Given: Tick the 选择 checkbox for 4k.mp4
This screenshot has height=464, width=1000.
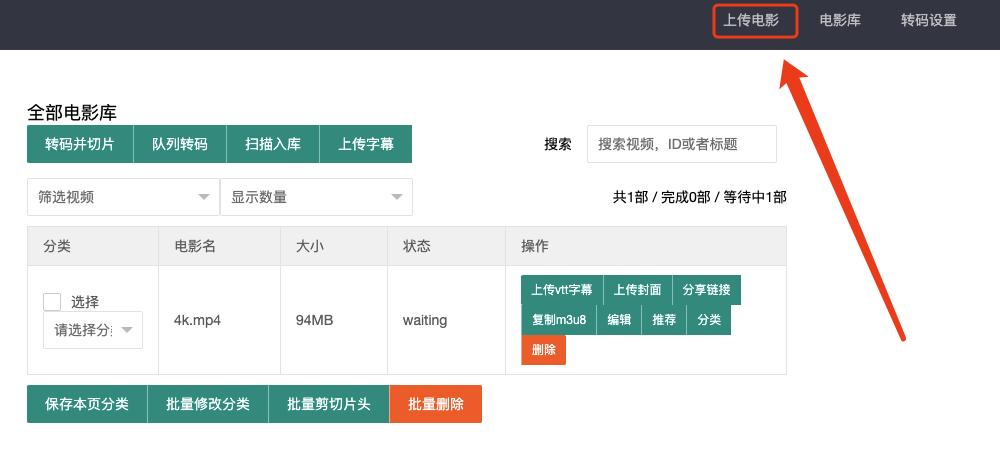Looking at the screenshot, I should pos(53,302).
